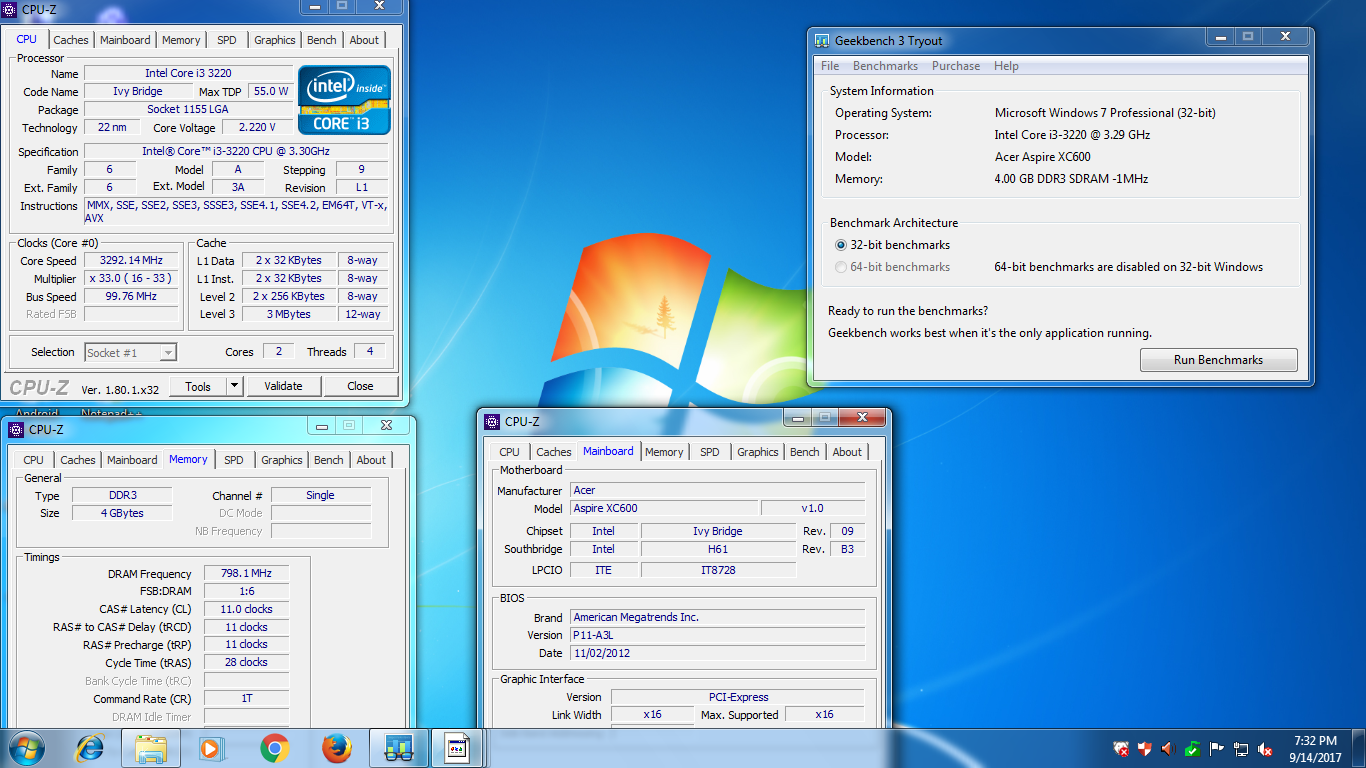This screenshot has width=1366, height=768.
Task: Open the network connection tray icon
Action: 1241,748
